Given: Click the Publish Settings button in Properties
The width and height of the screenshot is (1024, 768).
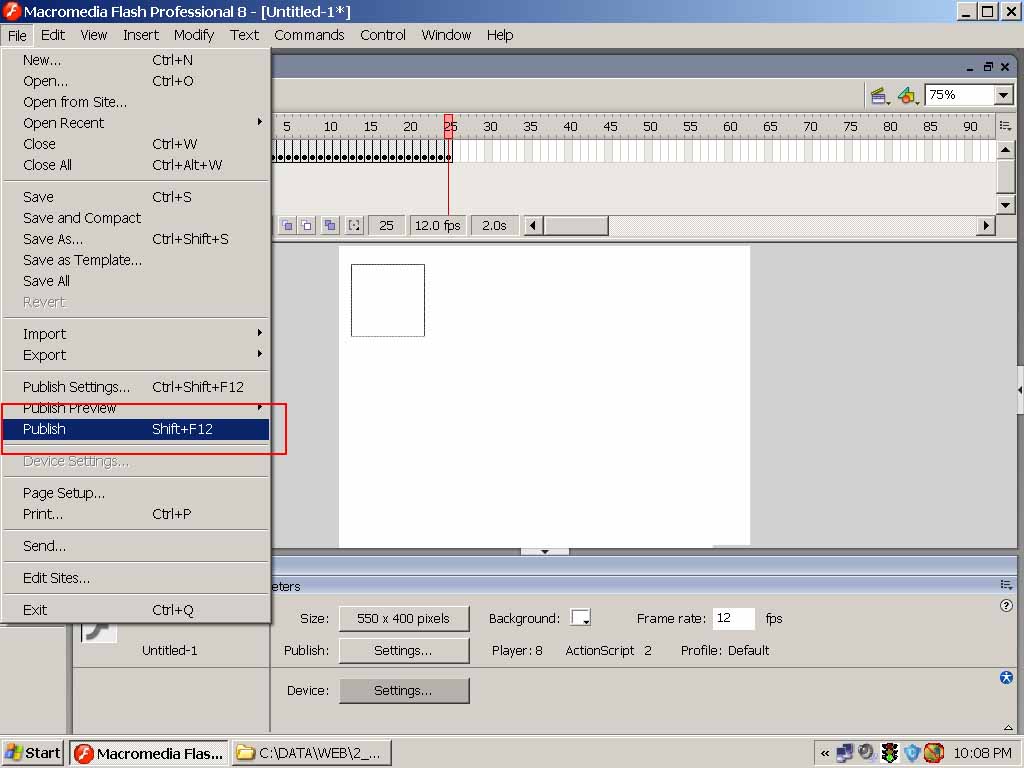Looking at the screenshot, I should (404, 650).
